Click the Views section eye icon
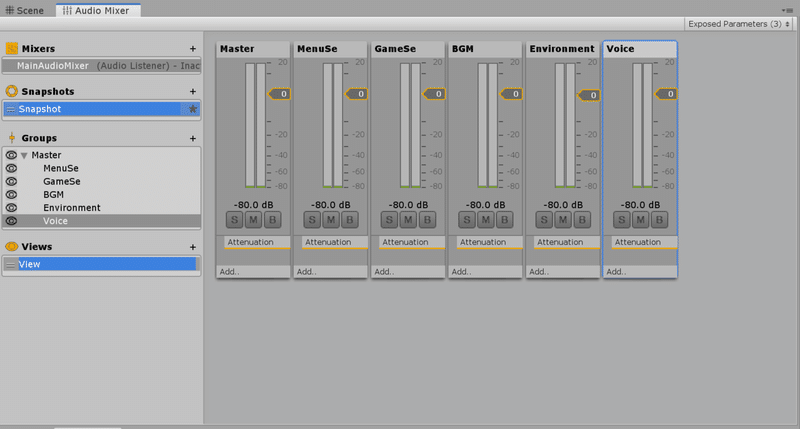This screenshot has height=429, width=800. tap(11, 246)
